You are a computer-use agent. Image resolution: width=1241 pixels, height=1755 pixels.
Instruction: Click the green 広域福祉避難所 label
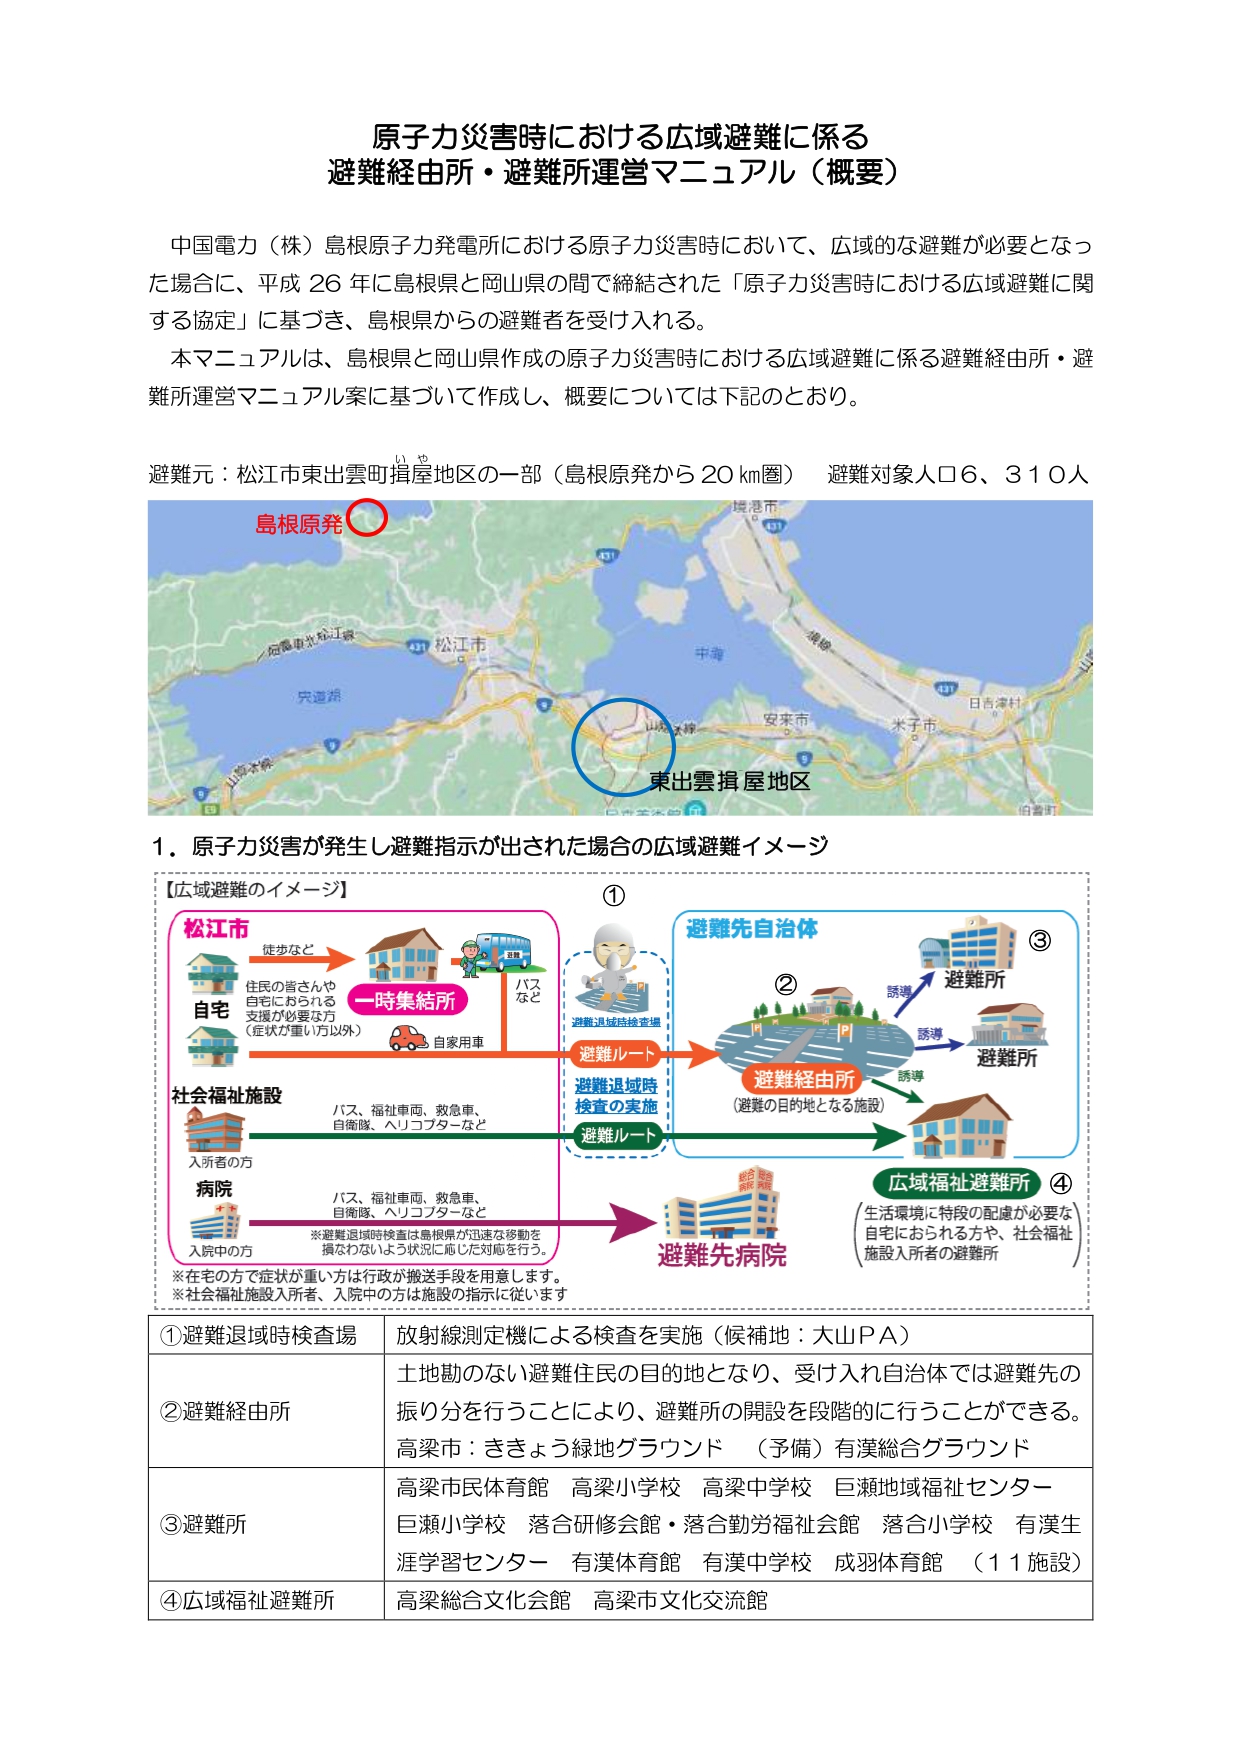tap(957, 1182)
